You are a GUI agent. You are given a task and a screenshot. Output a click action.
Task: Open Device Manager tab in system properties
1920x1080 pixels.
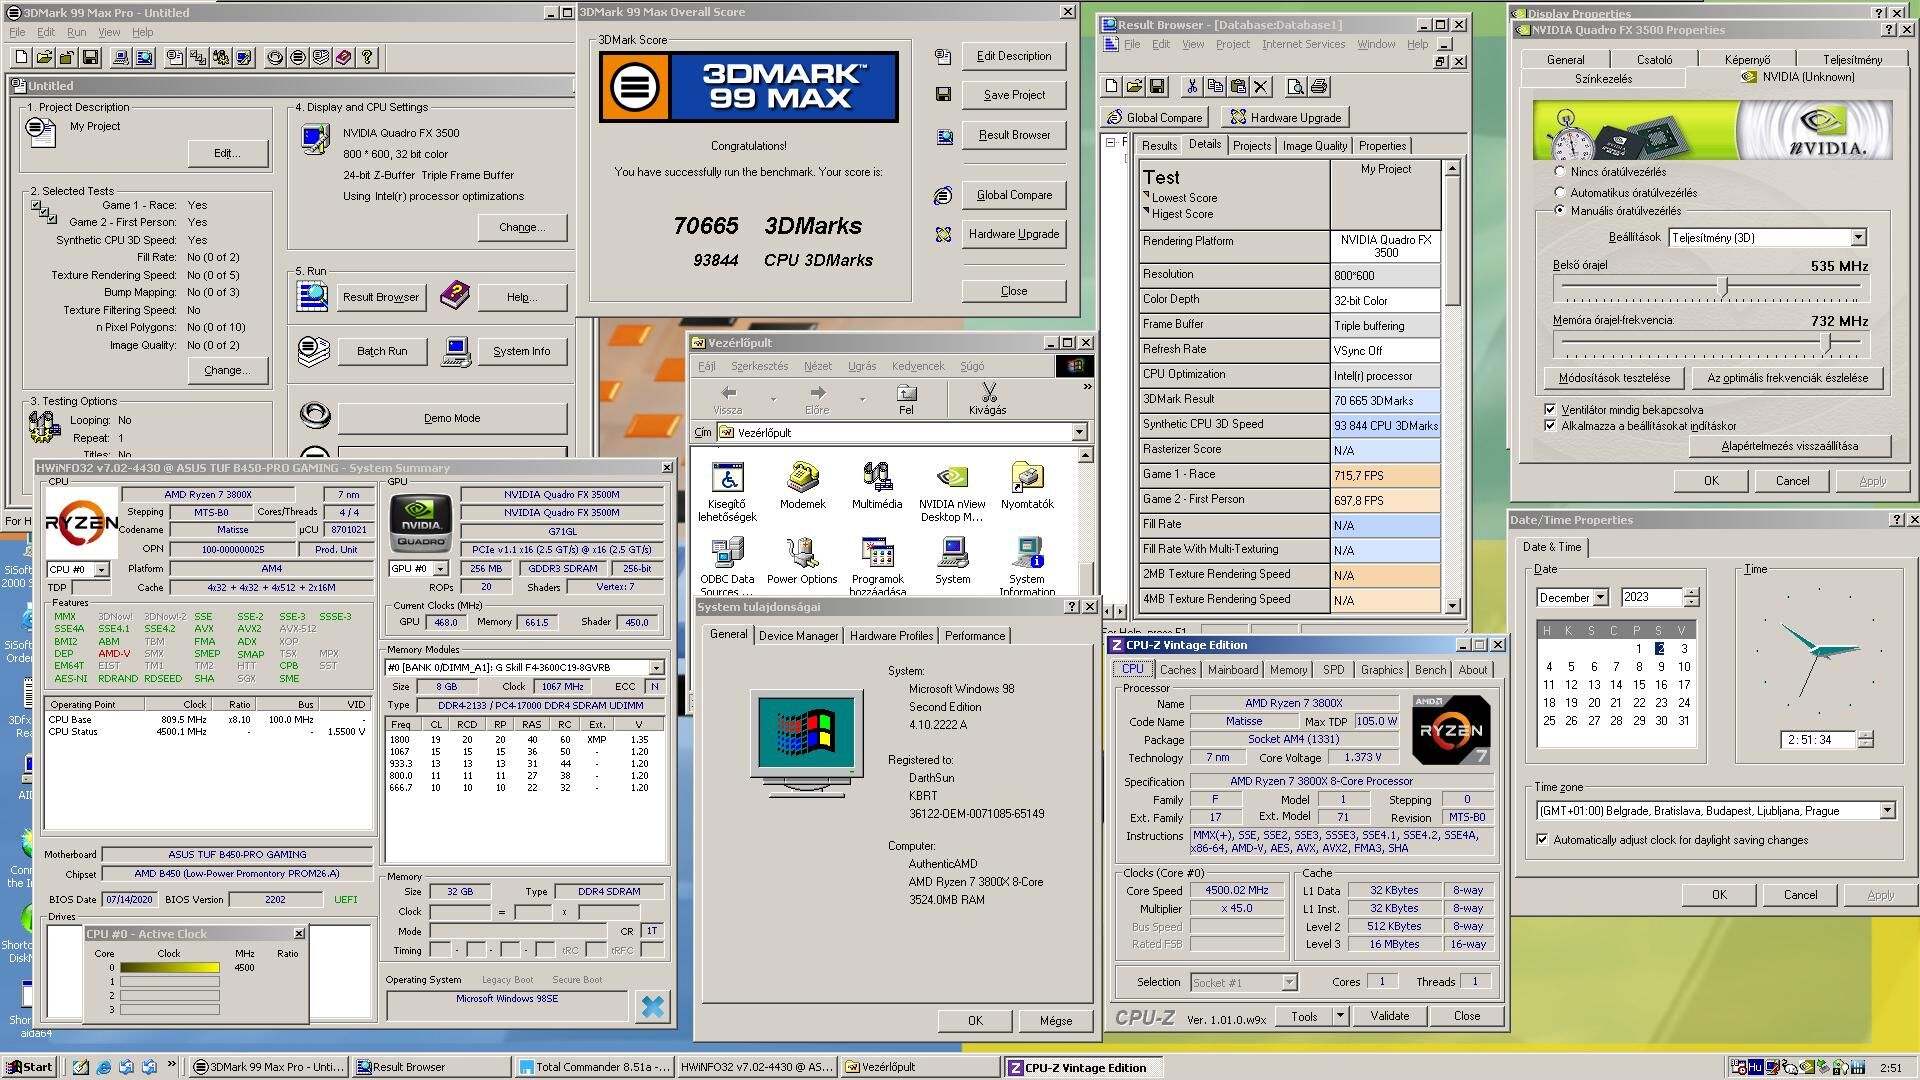coord(798,636)
